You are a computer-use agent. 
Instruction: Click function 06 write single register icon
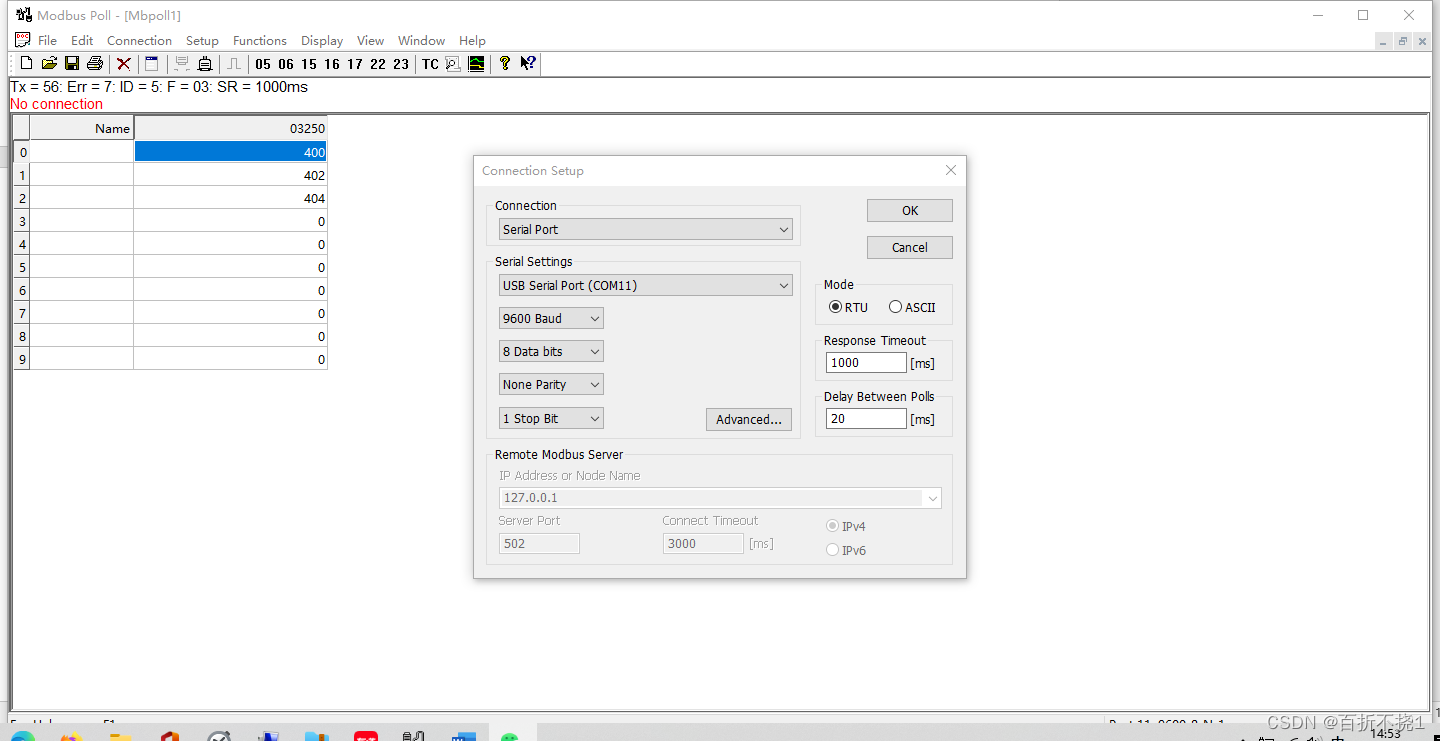pos(286,63)
